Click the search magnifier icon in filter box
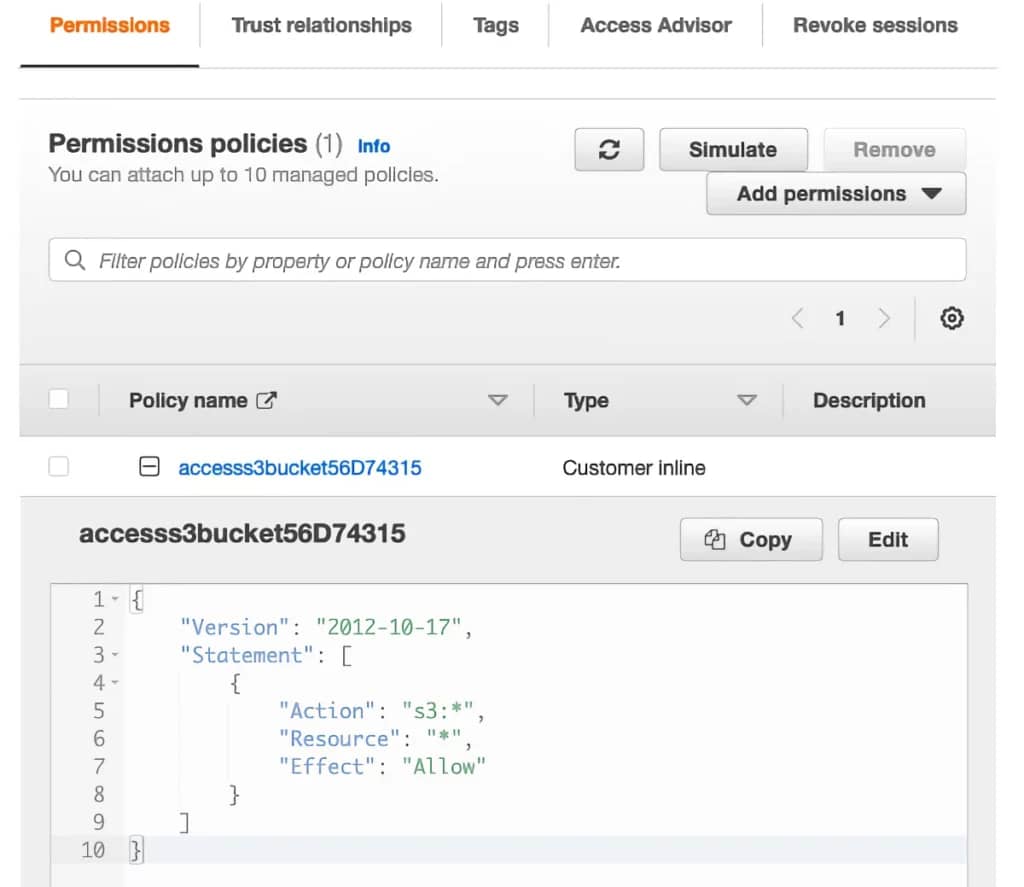Screen dimensions: 1024x887 click(x=74, y=260)
